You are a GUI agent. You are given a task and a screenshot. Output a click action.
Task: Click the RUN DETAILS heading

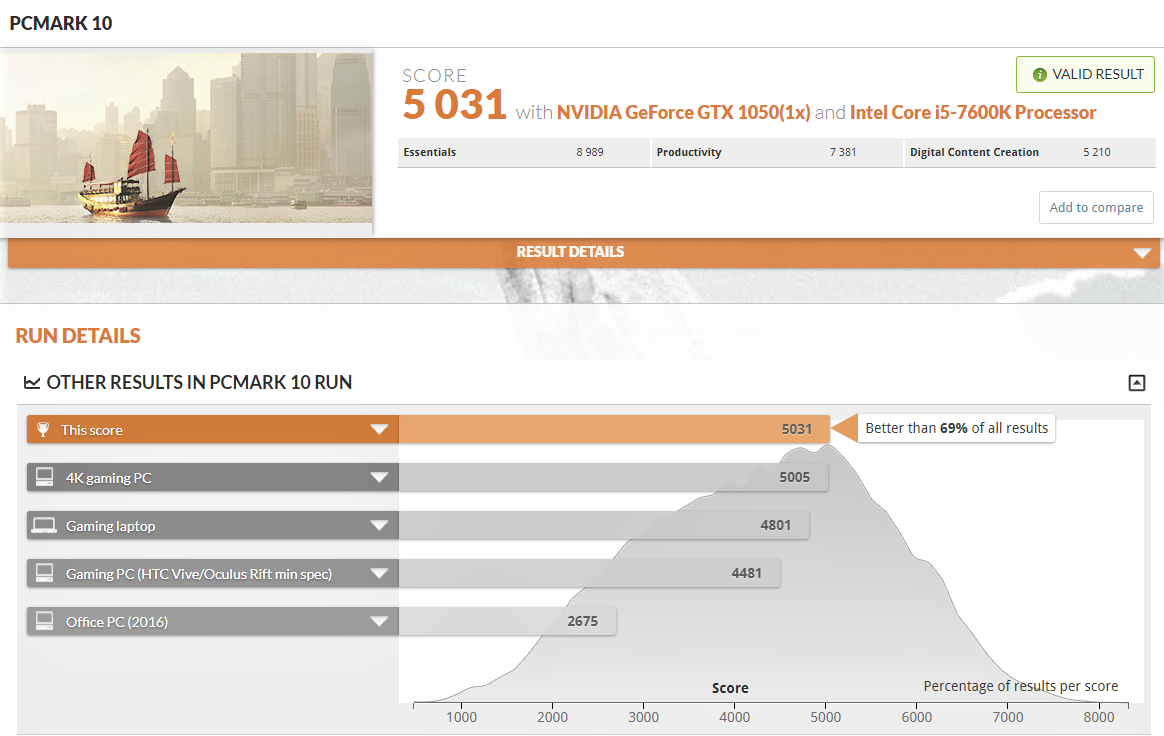coord(78,336)
